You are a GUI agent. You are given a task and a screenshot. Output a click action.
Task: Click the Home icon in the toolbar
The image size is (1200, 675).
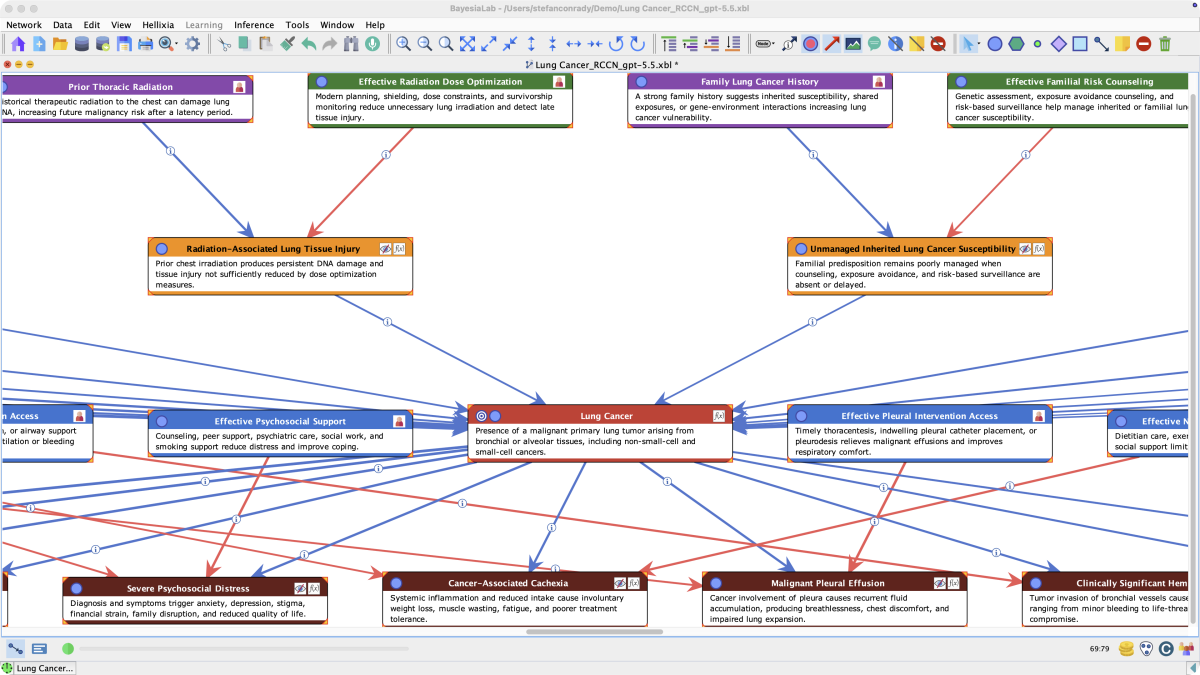point(18,44)
